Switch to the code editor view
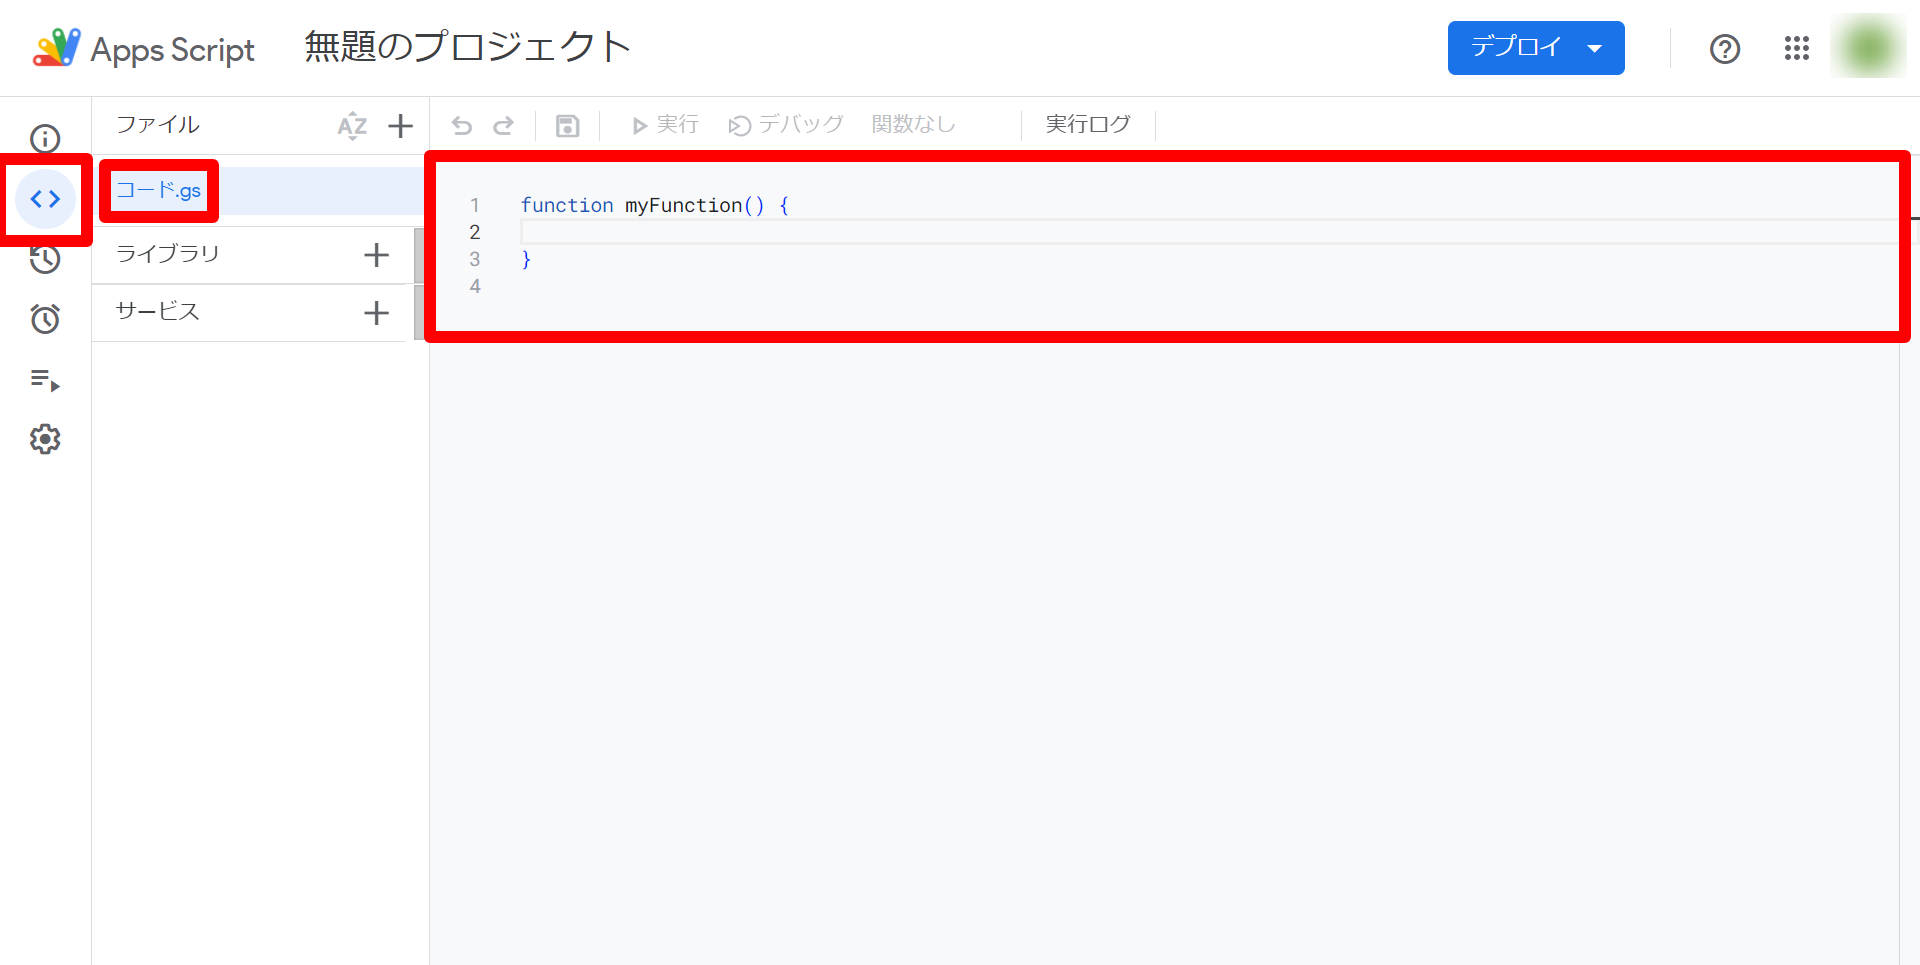The height and width of the screenshot is (965, 1920). click(45, 199)
